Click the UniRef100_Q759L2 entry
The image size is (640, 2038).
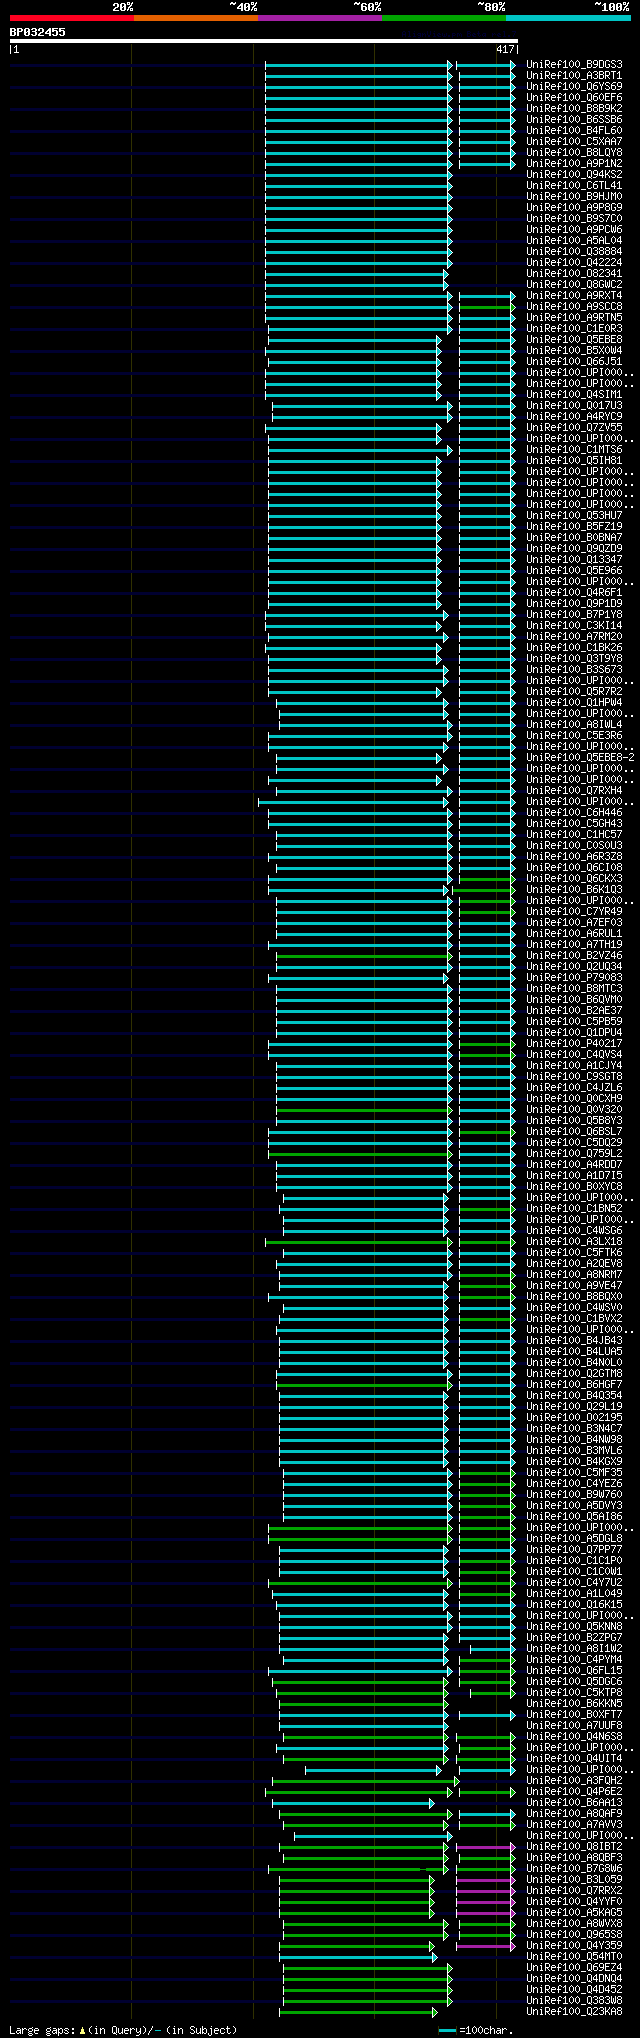pos(574,1153)
